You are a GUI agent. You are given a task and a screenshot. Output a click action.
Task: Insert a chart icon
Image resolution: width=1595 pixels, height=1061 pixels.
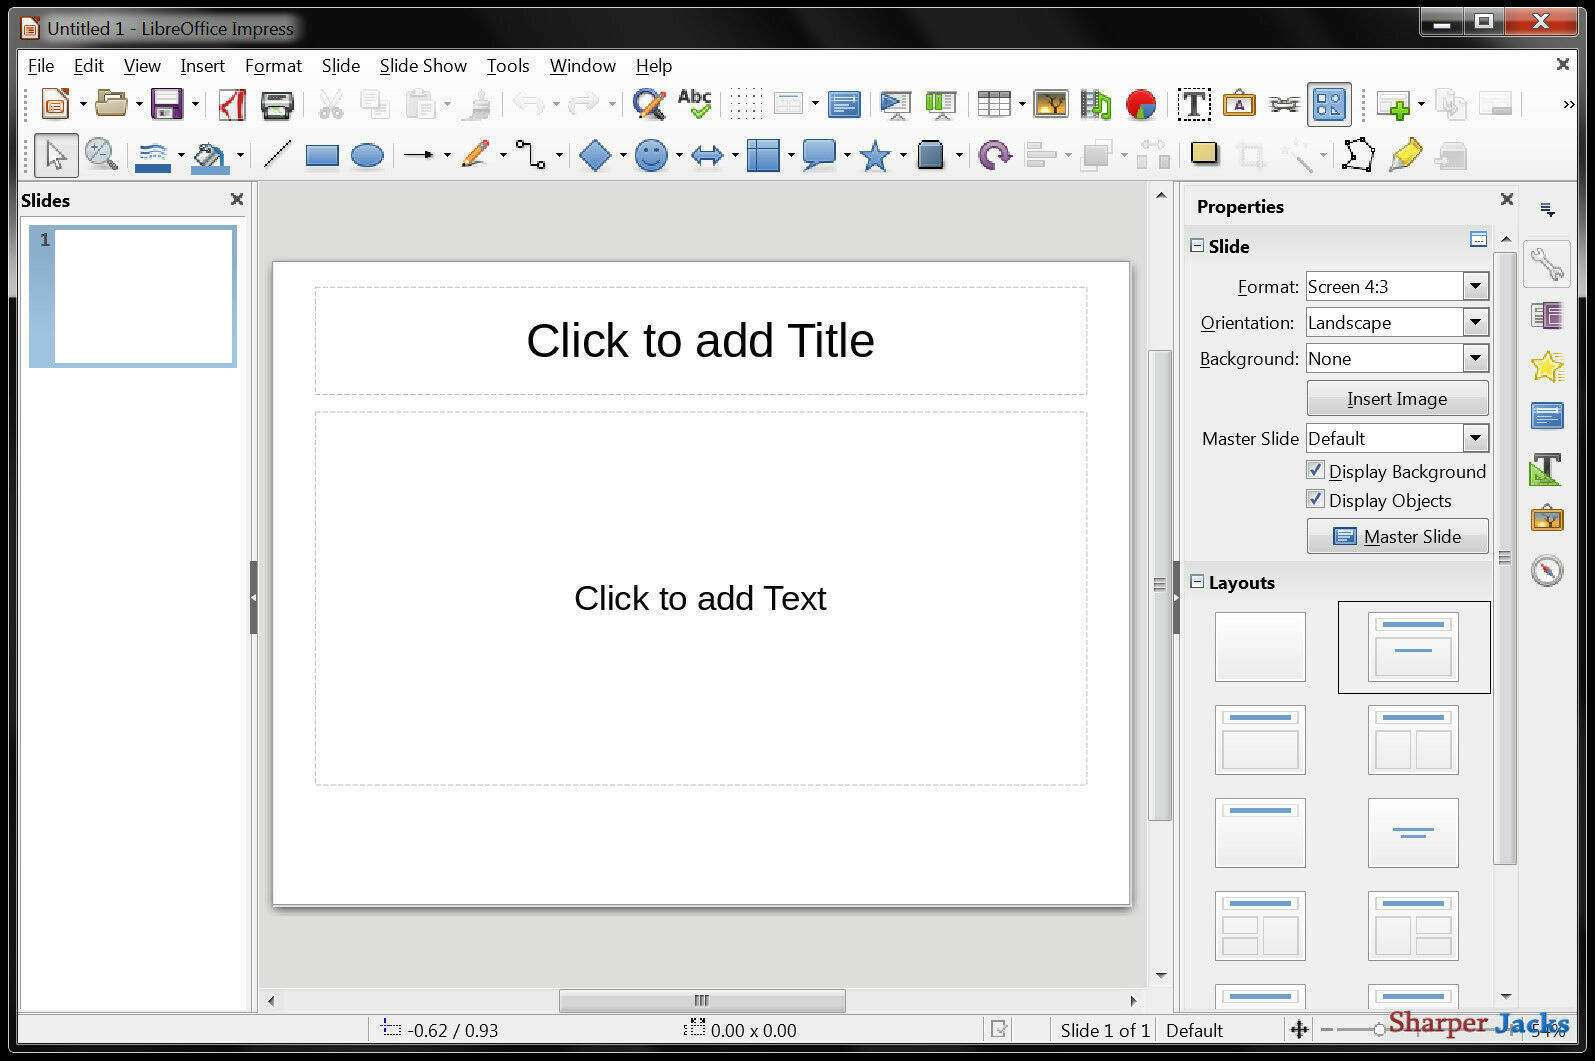tap(1141, 104)
